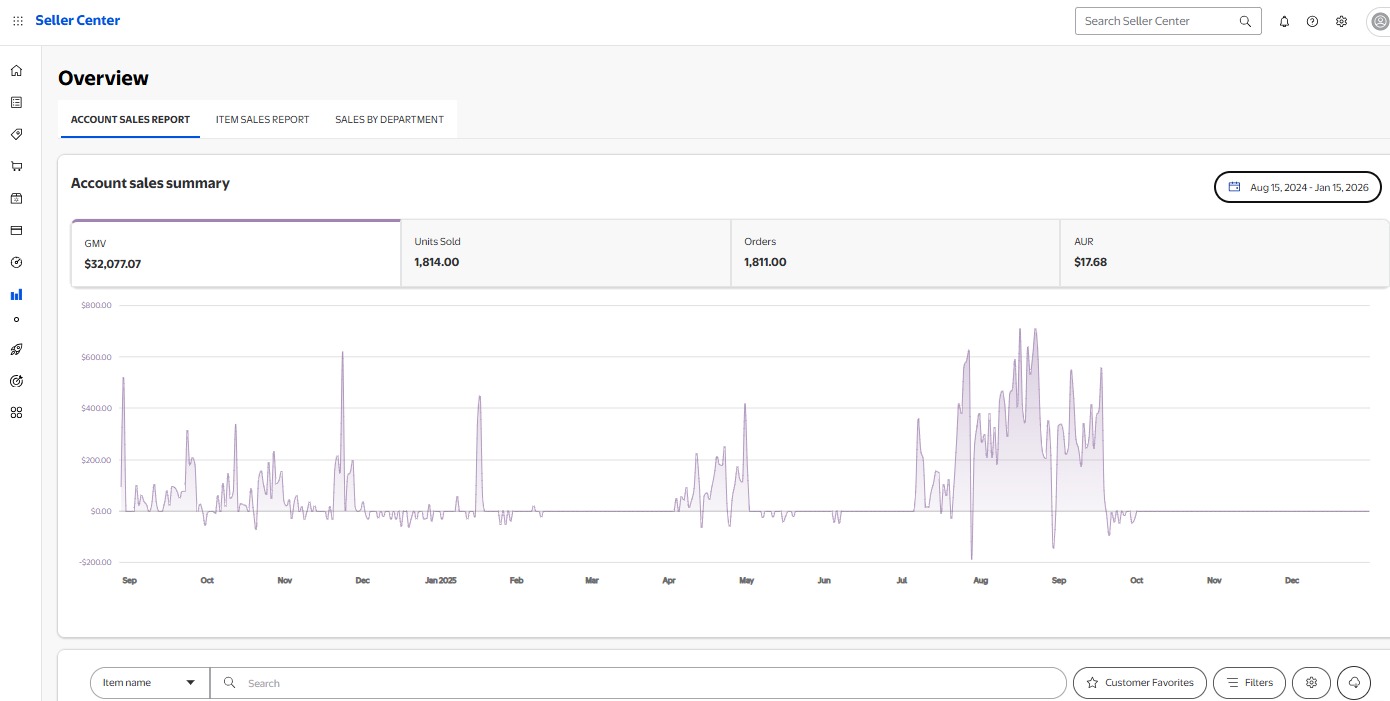Viewport: 1390px width, 701px height.
Task: Select the AUR metric card
Action: [x=1223, y=253]
